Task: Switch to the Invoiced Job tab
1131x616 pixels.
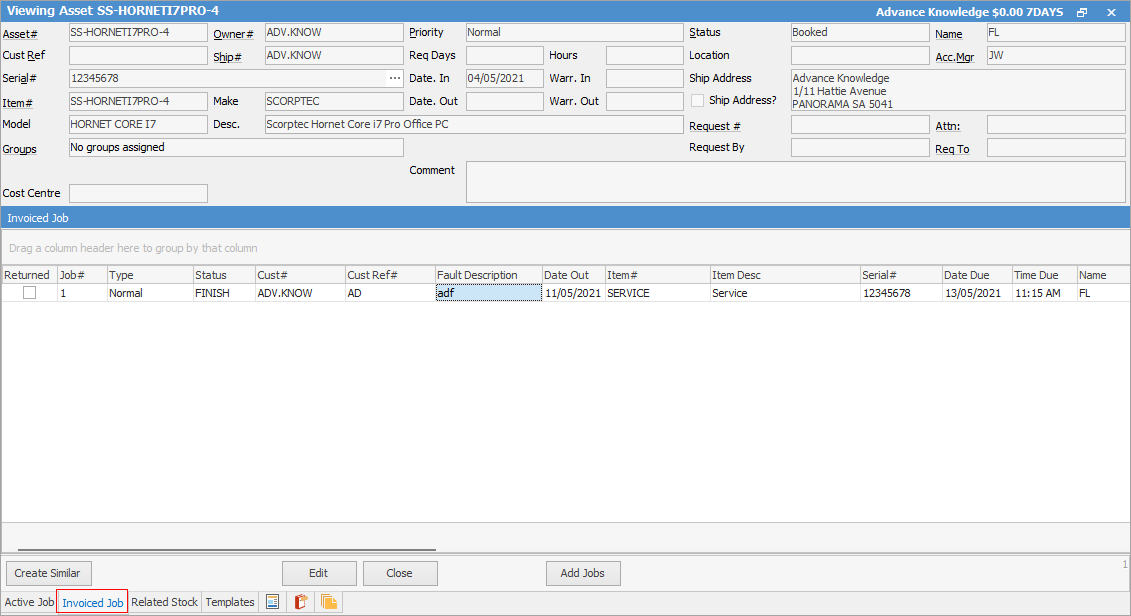Action: (91, 601)
